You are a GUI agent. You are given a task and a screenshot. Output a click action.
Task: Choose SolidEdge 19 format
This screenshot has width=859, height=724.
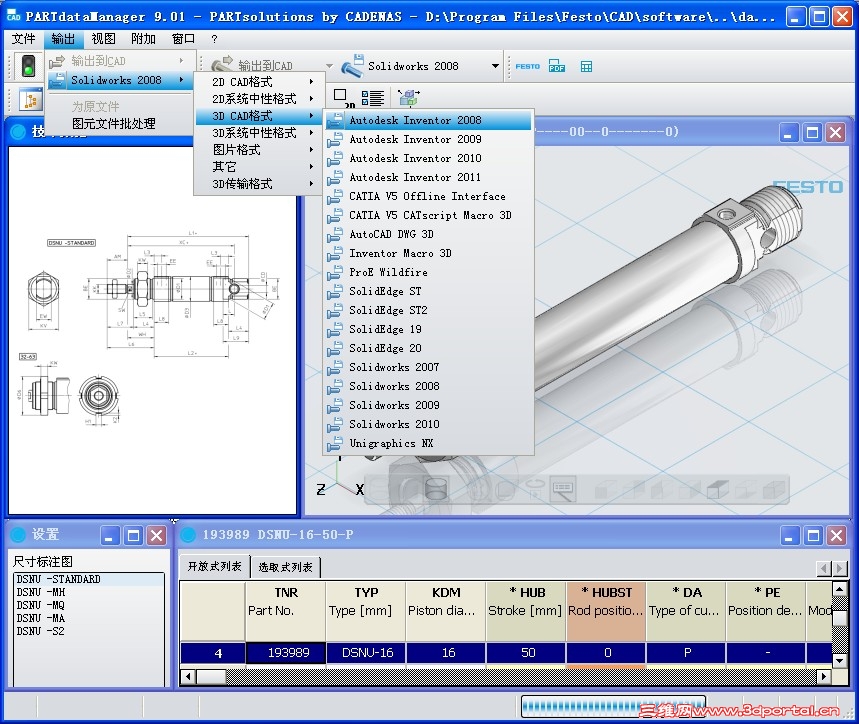coord(428,329)
